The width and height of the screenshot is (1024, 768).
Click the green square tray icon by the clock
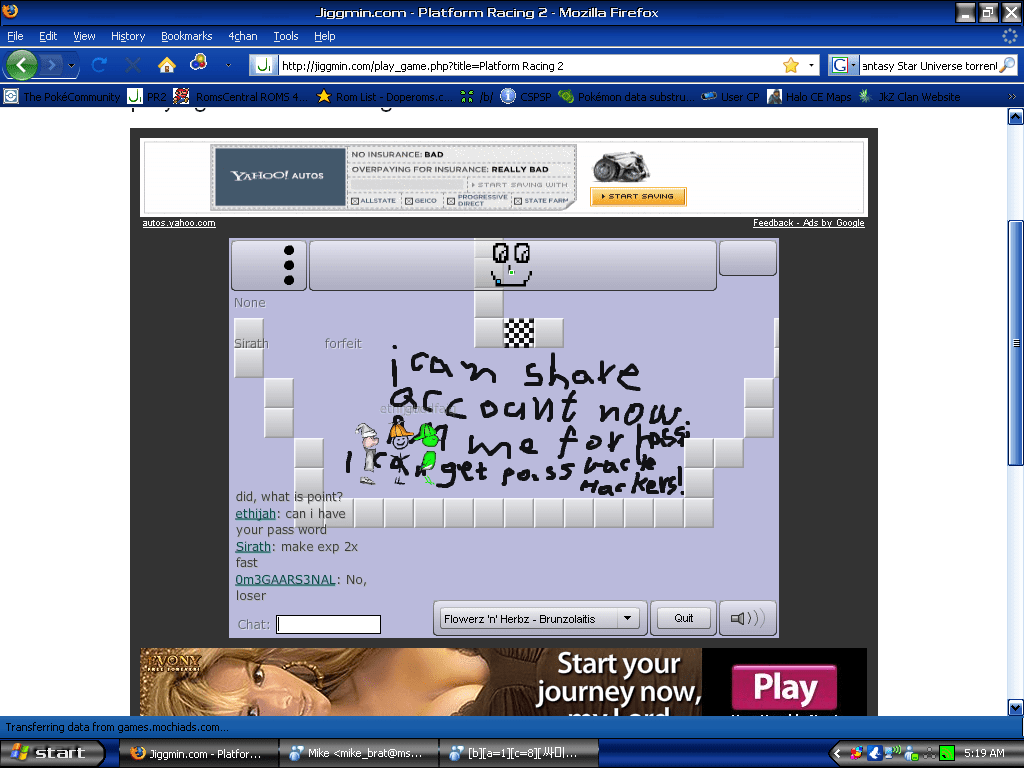(x=947, y=754)
